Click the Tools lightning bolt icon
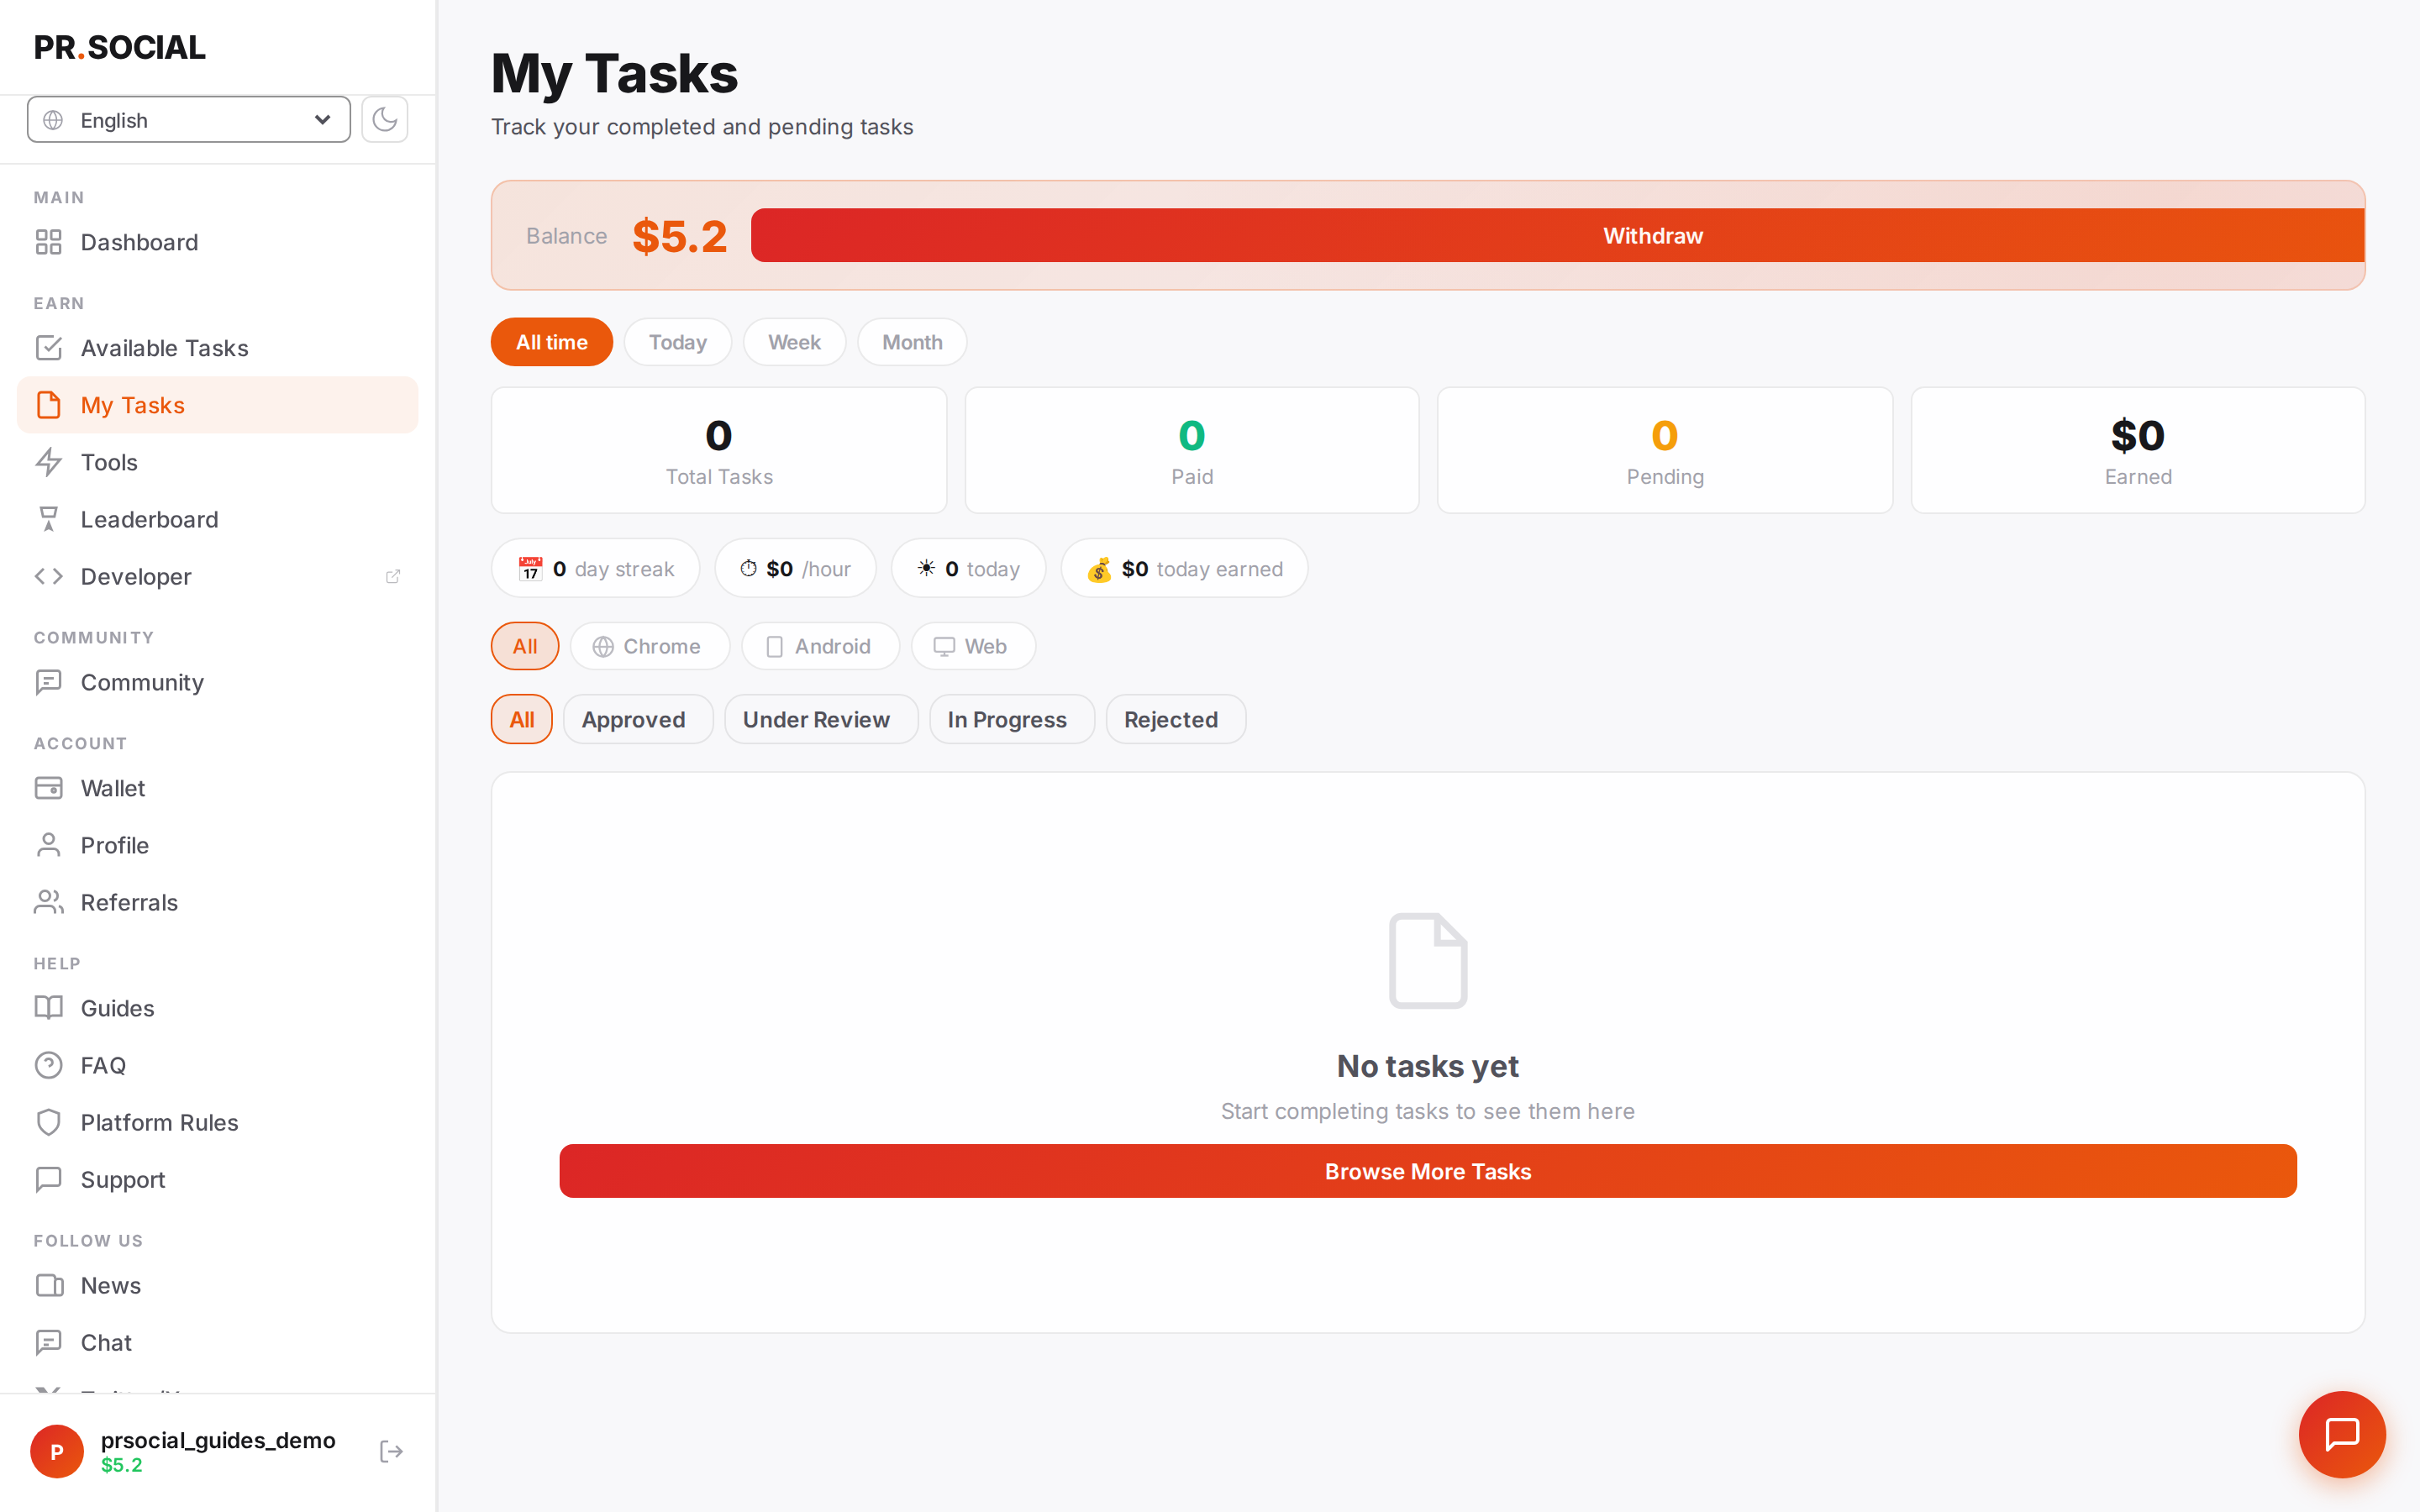This screenshot has width=2420, height=1512. tap(48, 462)
